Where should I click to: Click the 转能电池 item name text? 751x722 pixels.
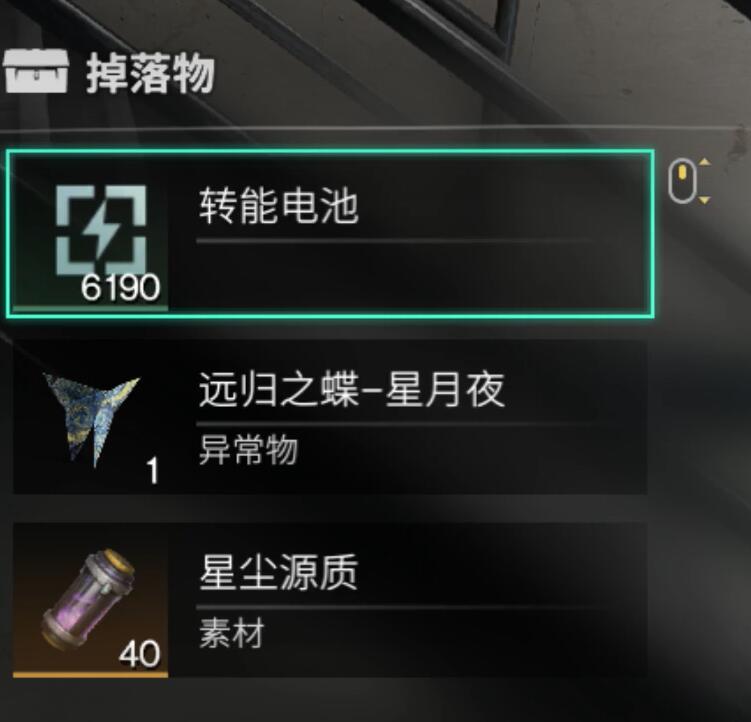278,206
